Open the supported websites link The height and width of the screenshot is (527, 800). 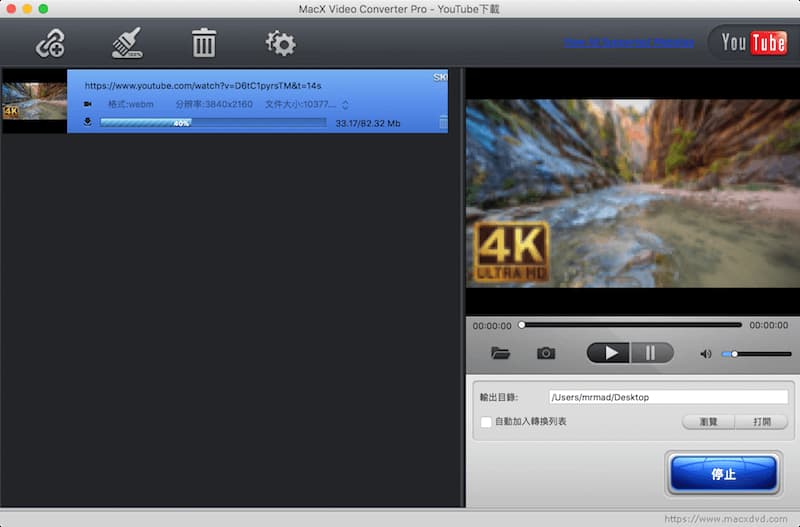click(x=629, y=42)
